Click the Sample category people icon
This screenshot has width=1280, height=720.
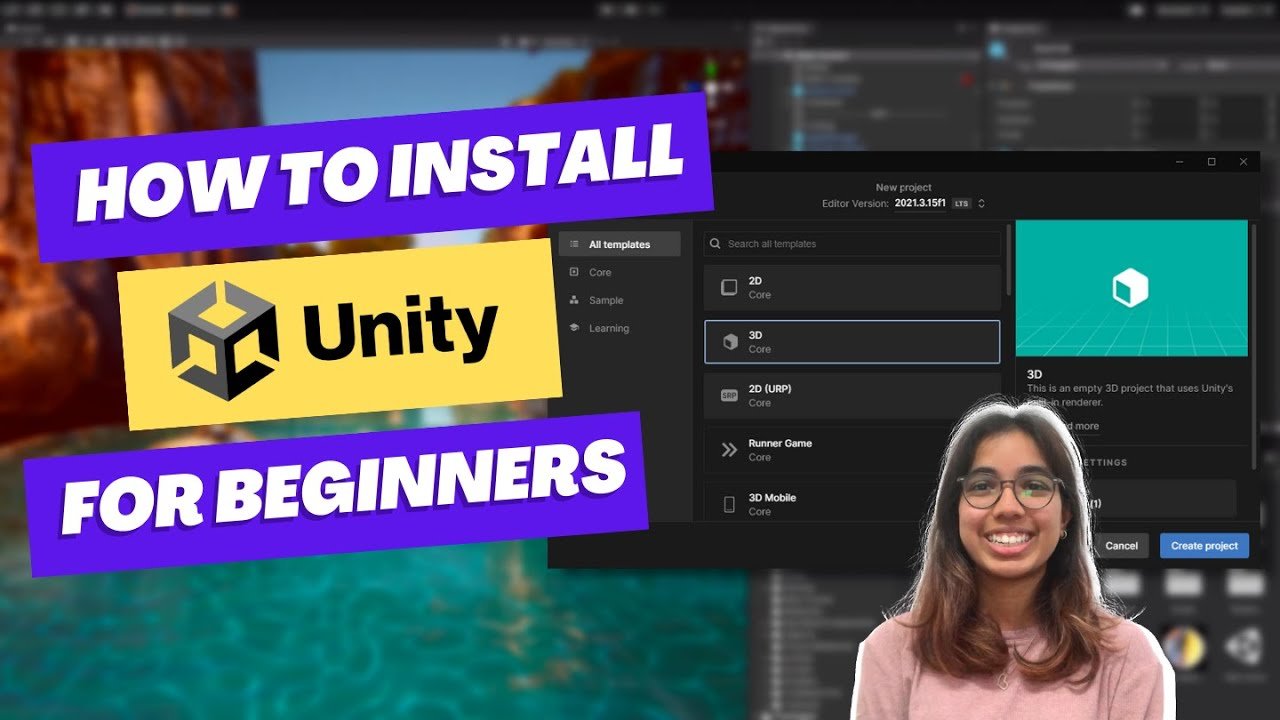pos(574,300)
